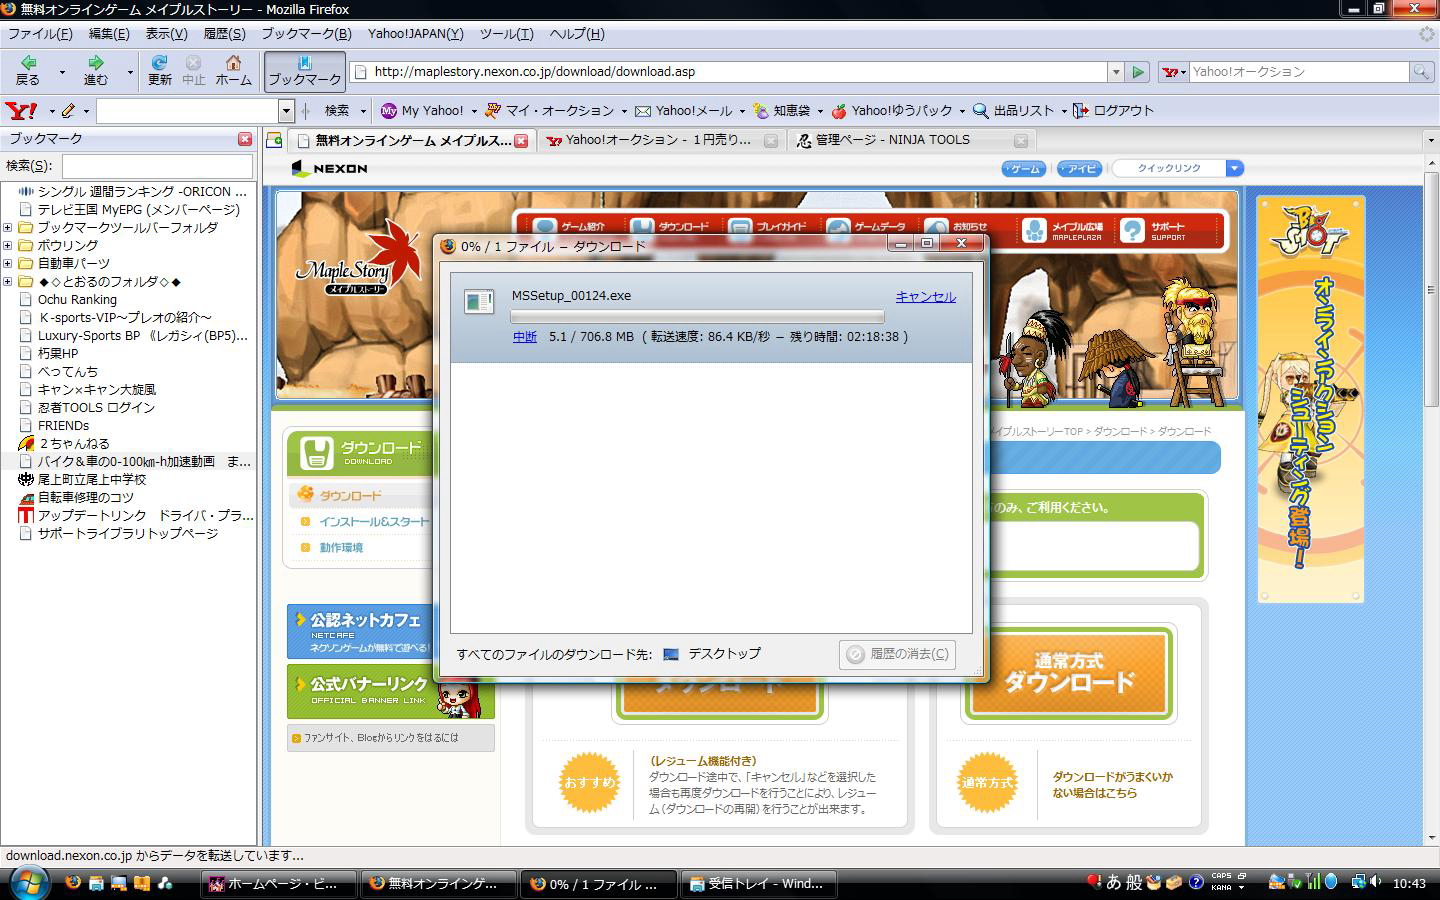Open 忍者TOOLS ログイン bookmark

(96, 407)
